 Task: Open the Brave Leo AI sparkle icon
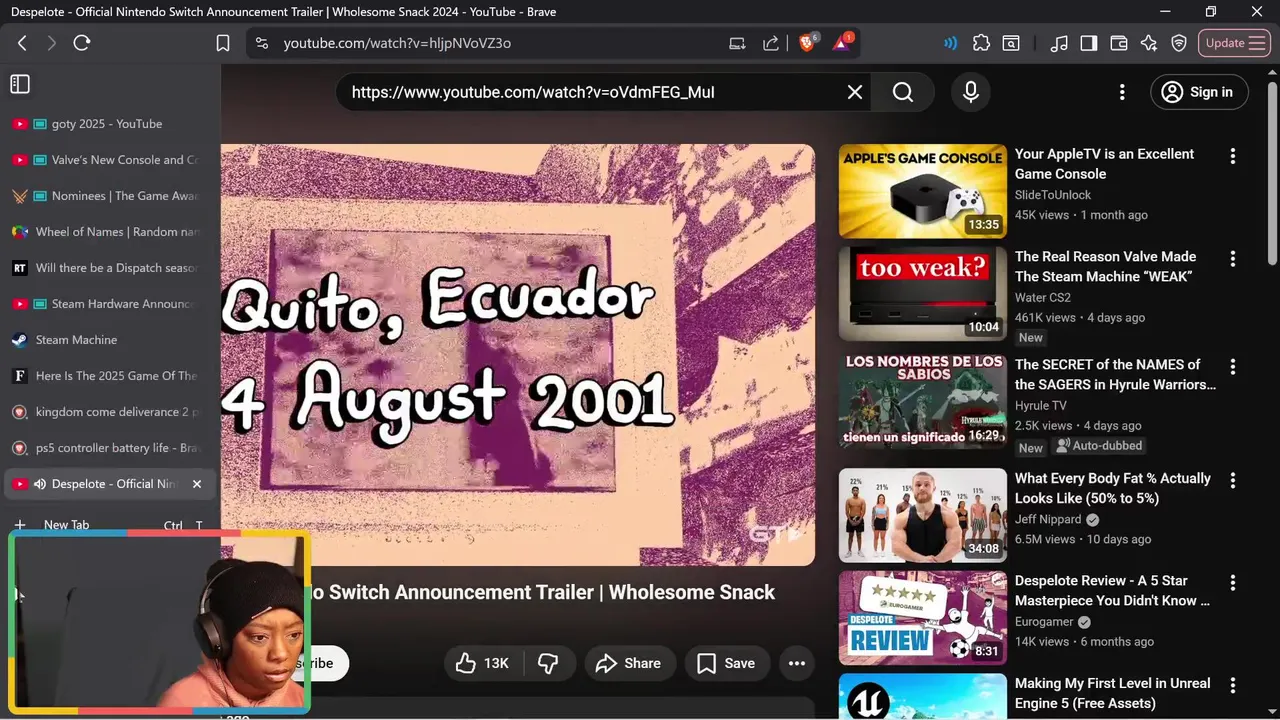pyautogui.click(x=1149, y=43)
